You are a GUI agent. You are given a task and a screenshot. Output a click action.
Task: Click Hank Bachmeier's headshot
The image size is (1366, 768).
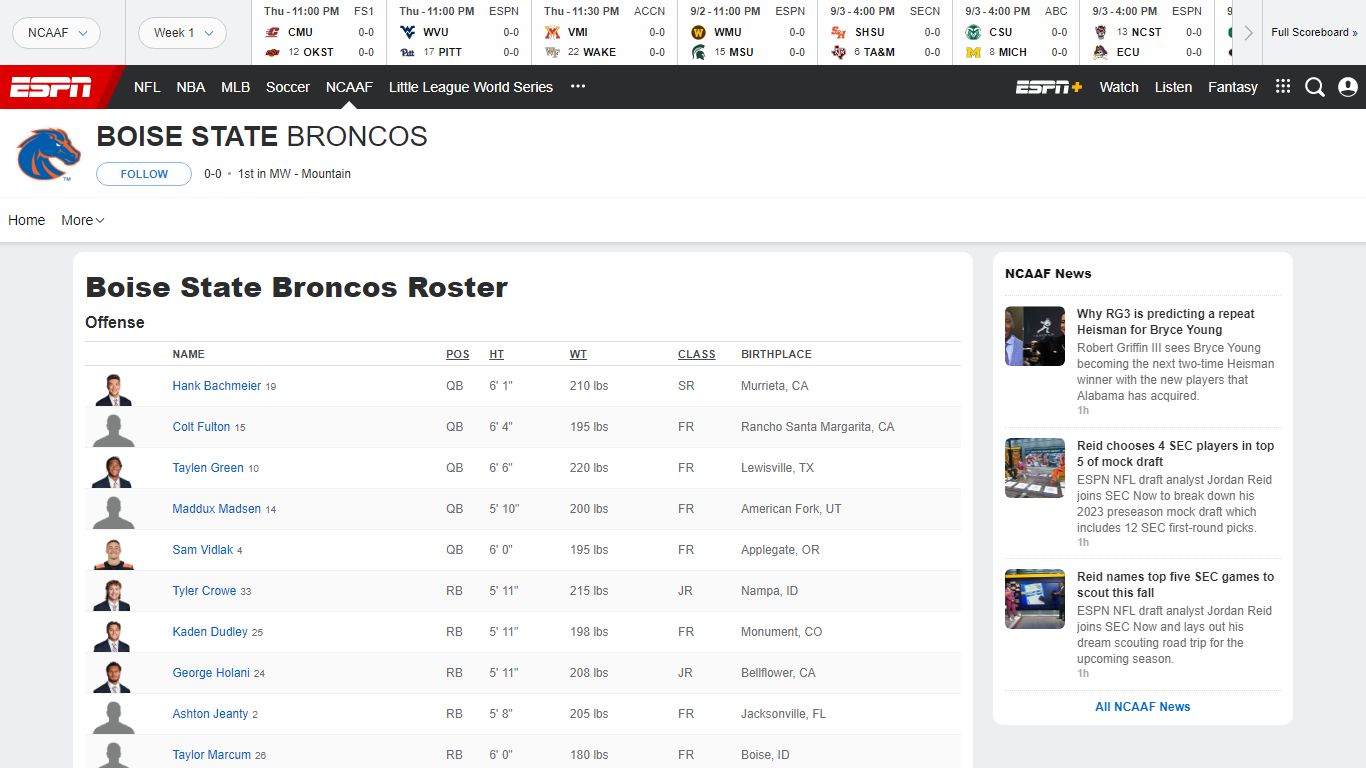[113, 388]
